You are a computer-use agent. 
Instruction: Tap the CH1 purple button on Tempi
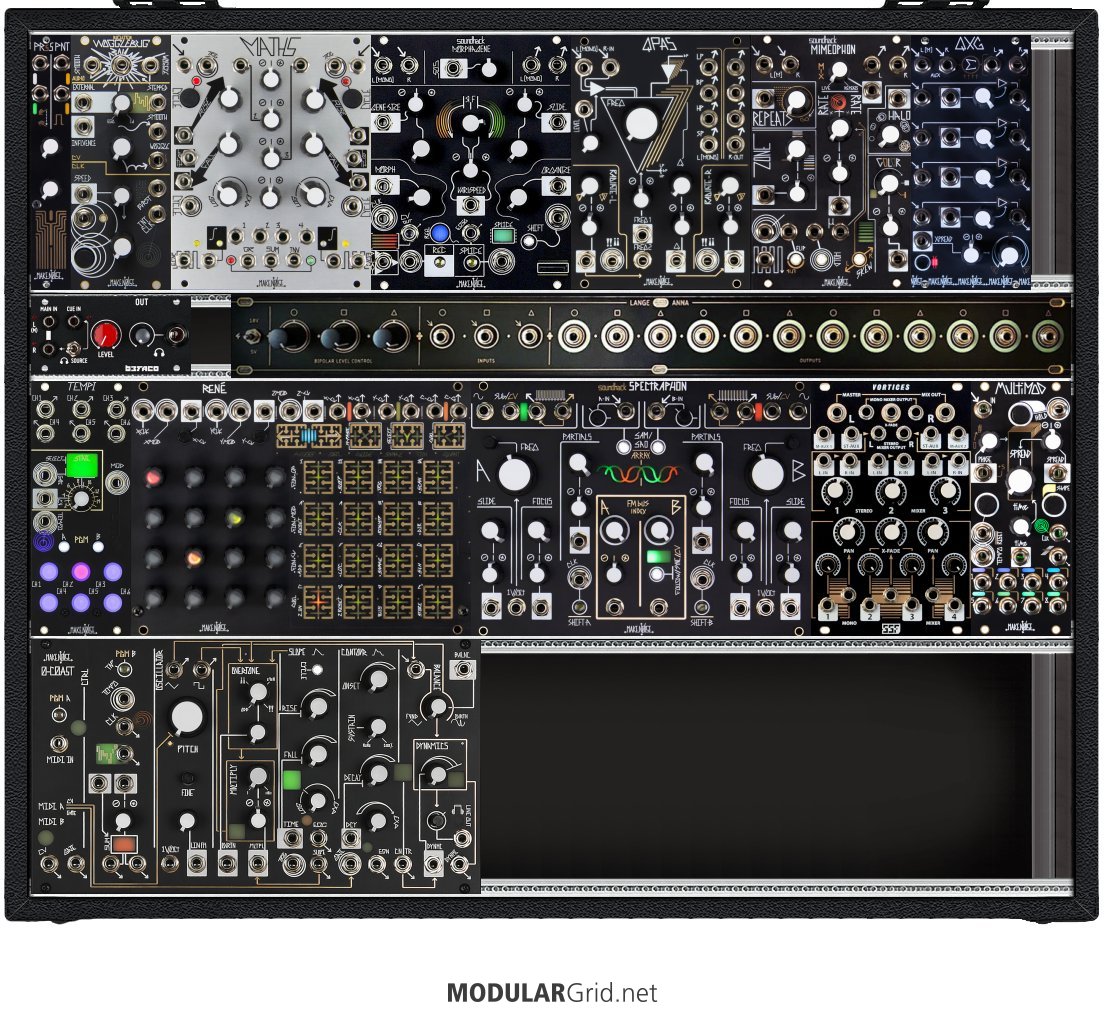tap(48, 570)
